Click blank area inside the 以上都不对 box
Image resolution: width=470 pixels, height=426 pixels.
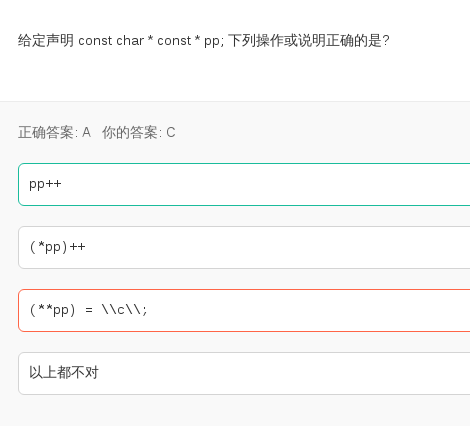click(267, 373)
